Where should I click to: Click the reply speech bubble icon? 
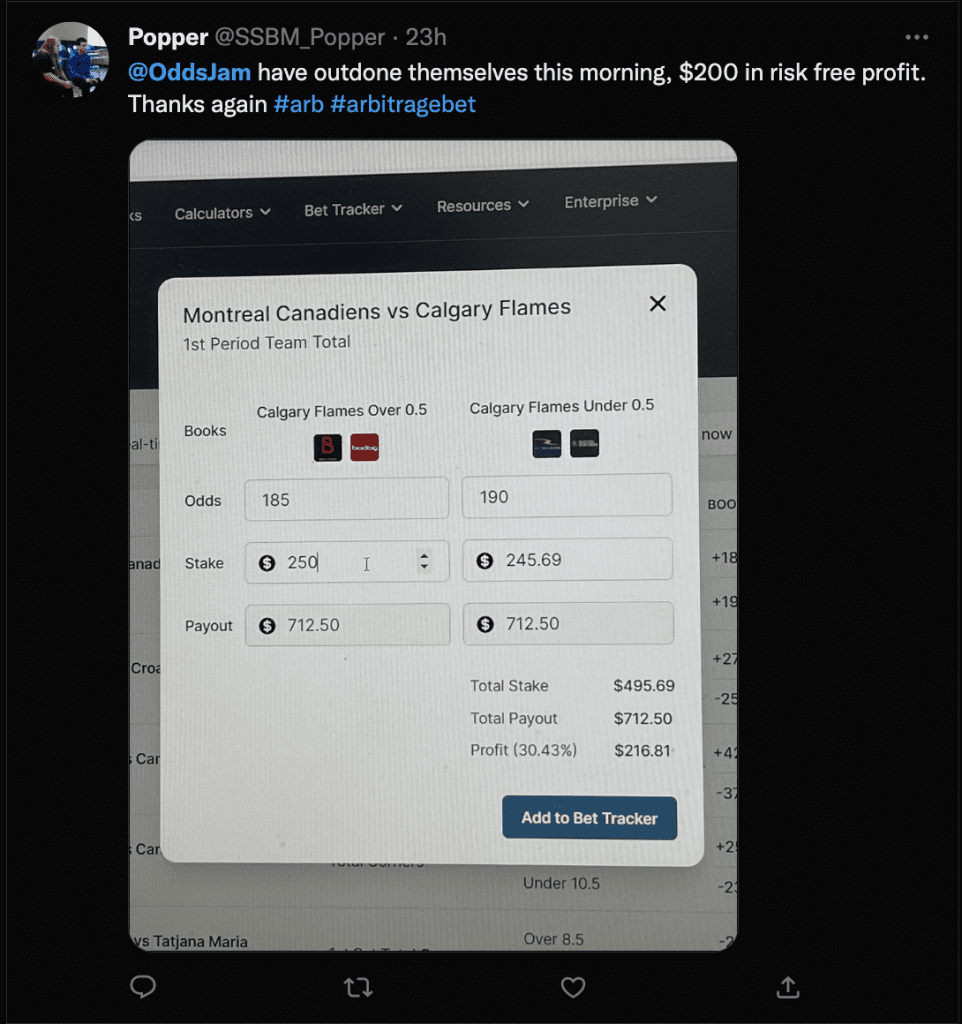142,986
